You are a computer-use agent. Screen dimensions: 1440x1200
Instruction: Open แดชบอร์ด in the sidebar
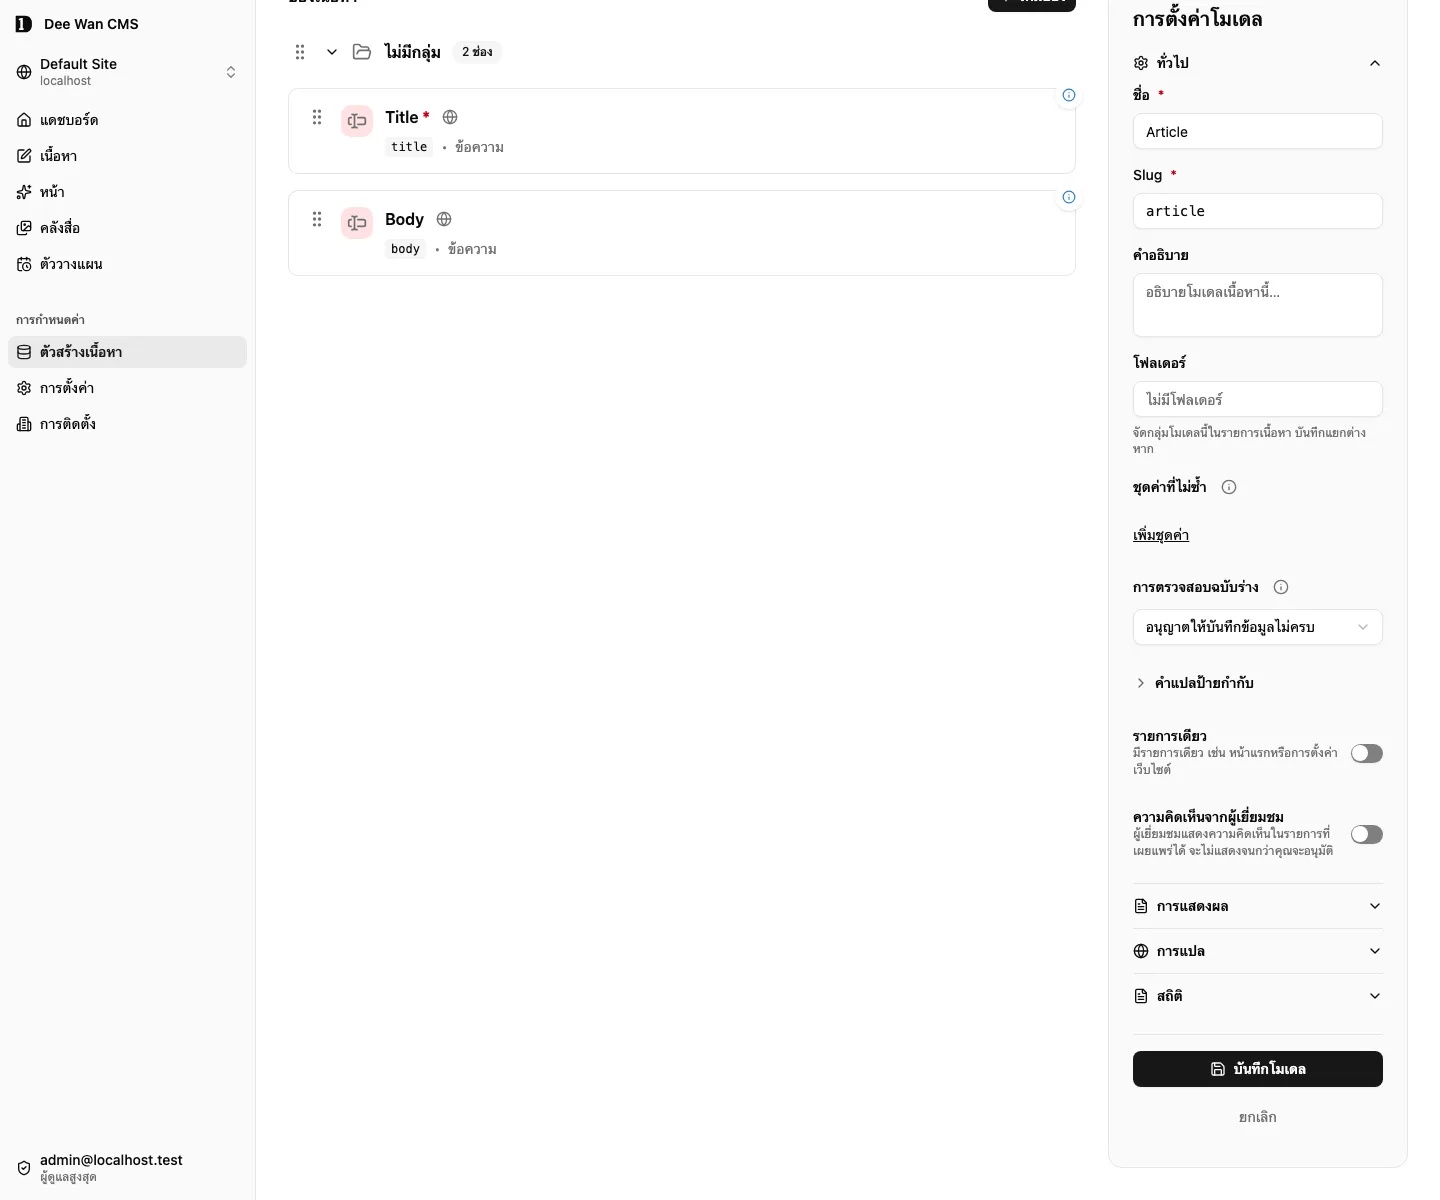(x=127, y=120)
